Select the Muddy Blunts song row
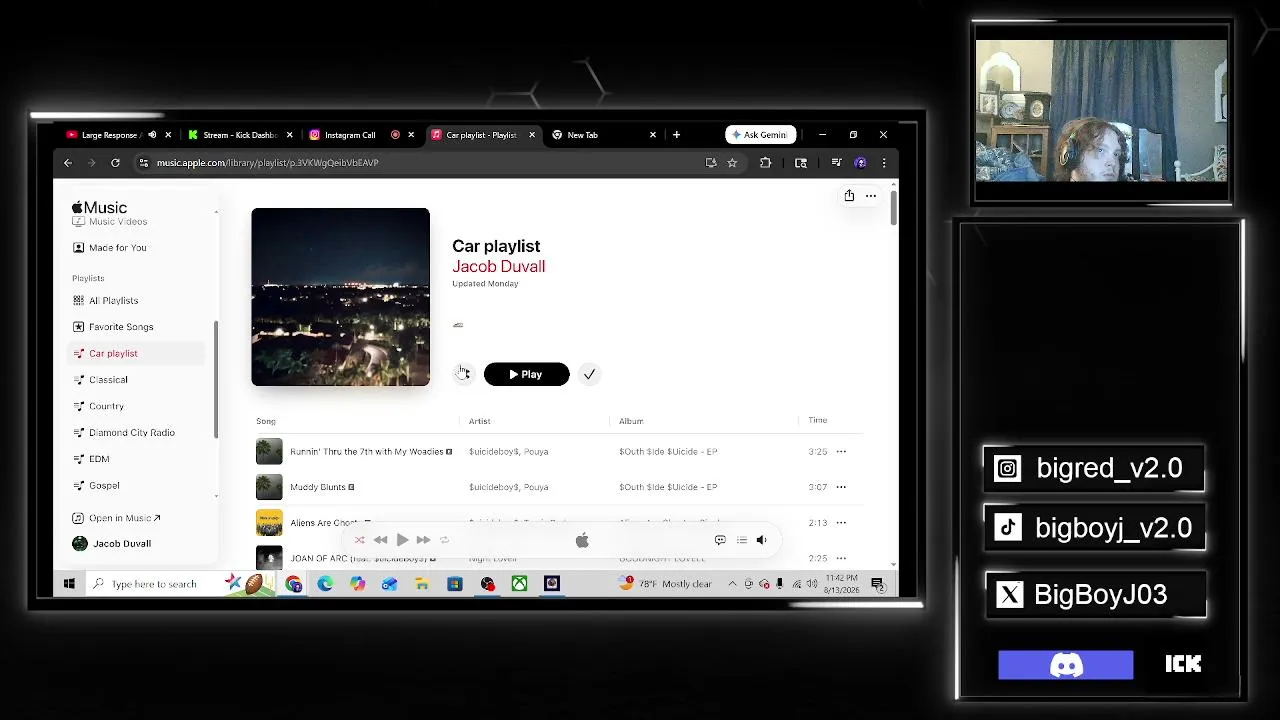The height and width of the screenshot is (720, 1280). point(558,487)
